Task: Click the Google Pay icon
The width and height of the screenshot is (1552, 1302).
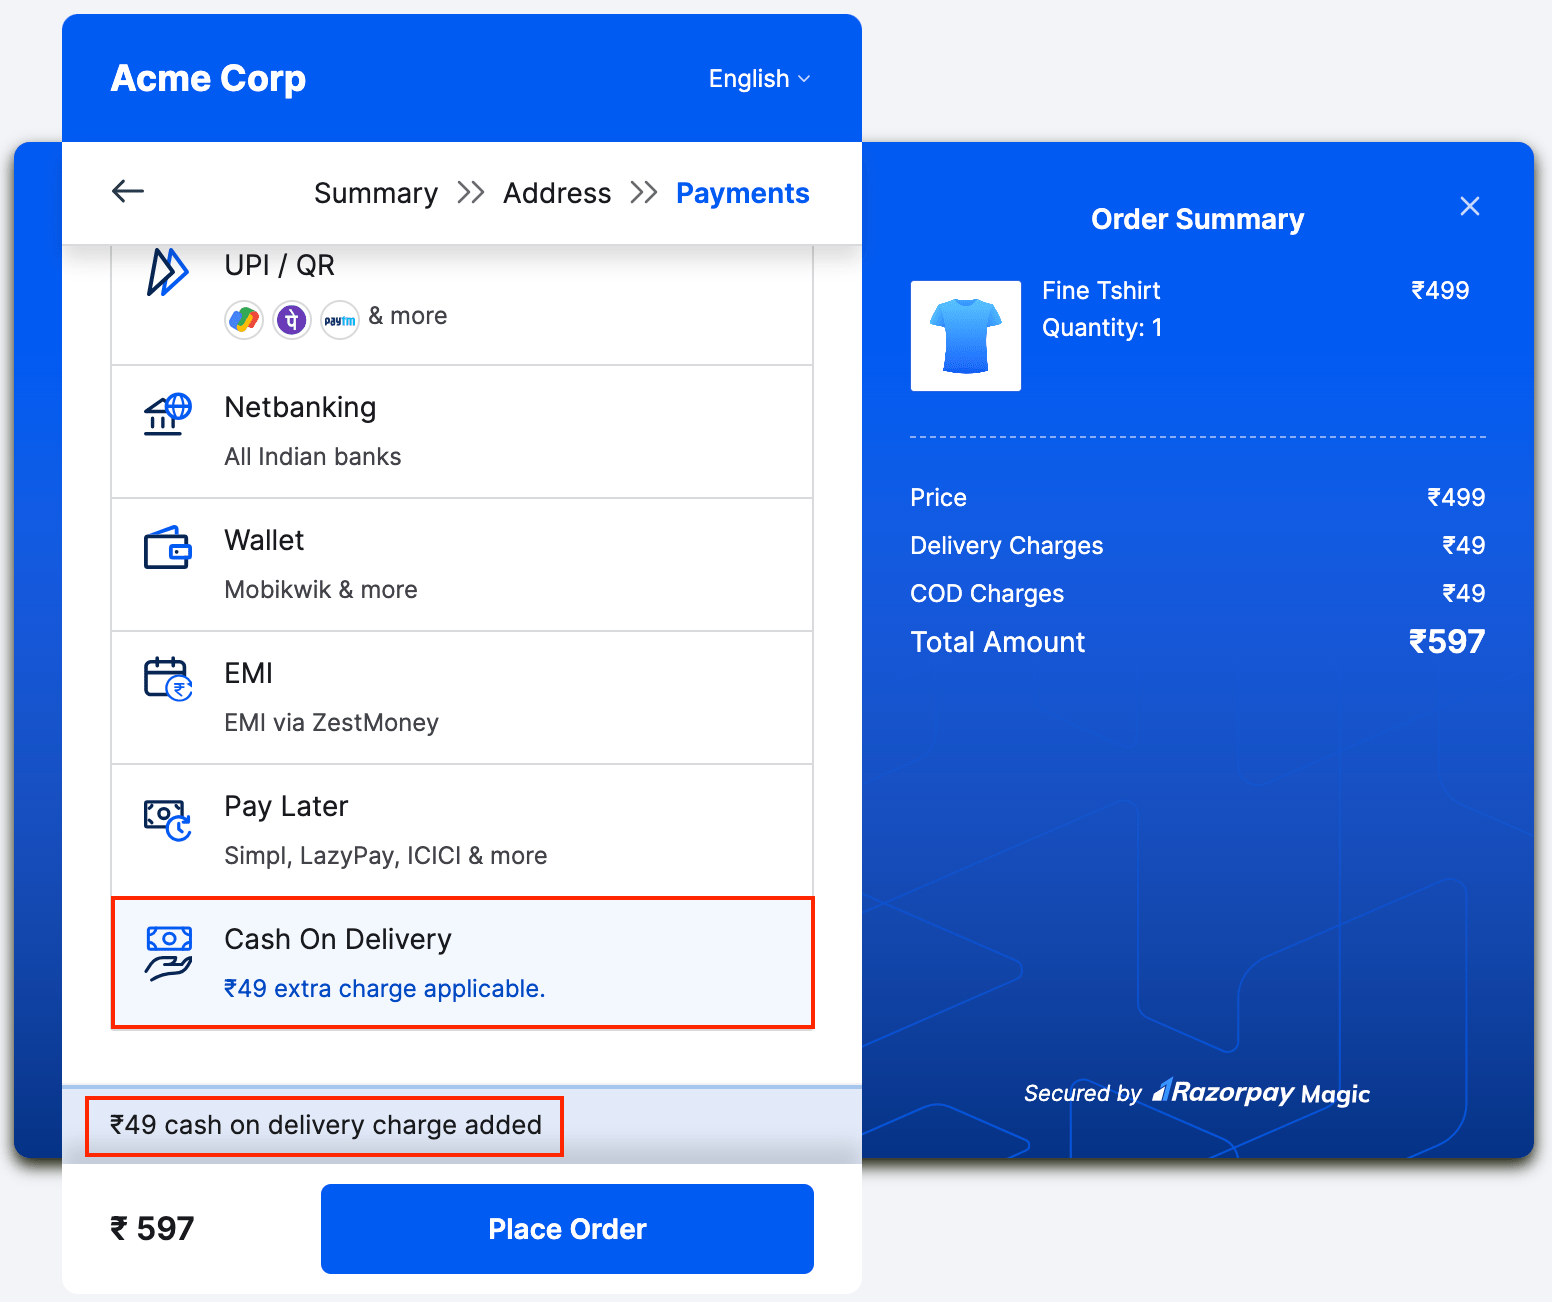Action: click(243, 319)
